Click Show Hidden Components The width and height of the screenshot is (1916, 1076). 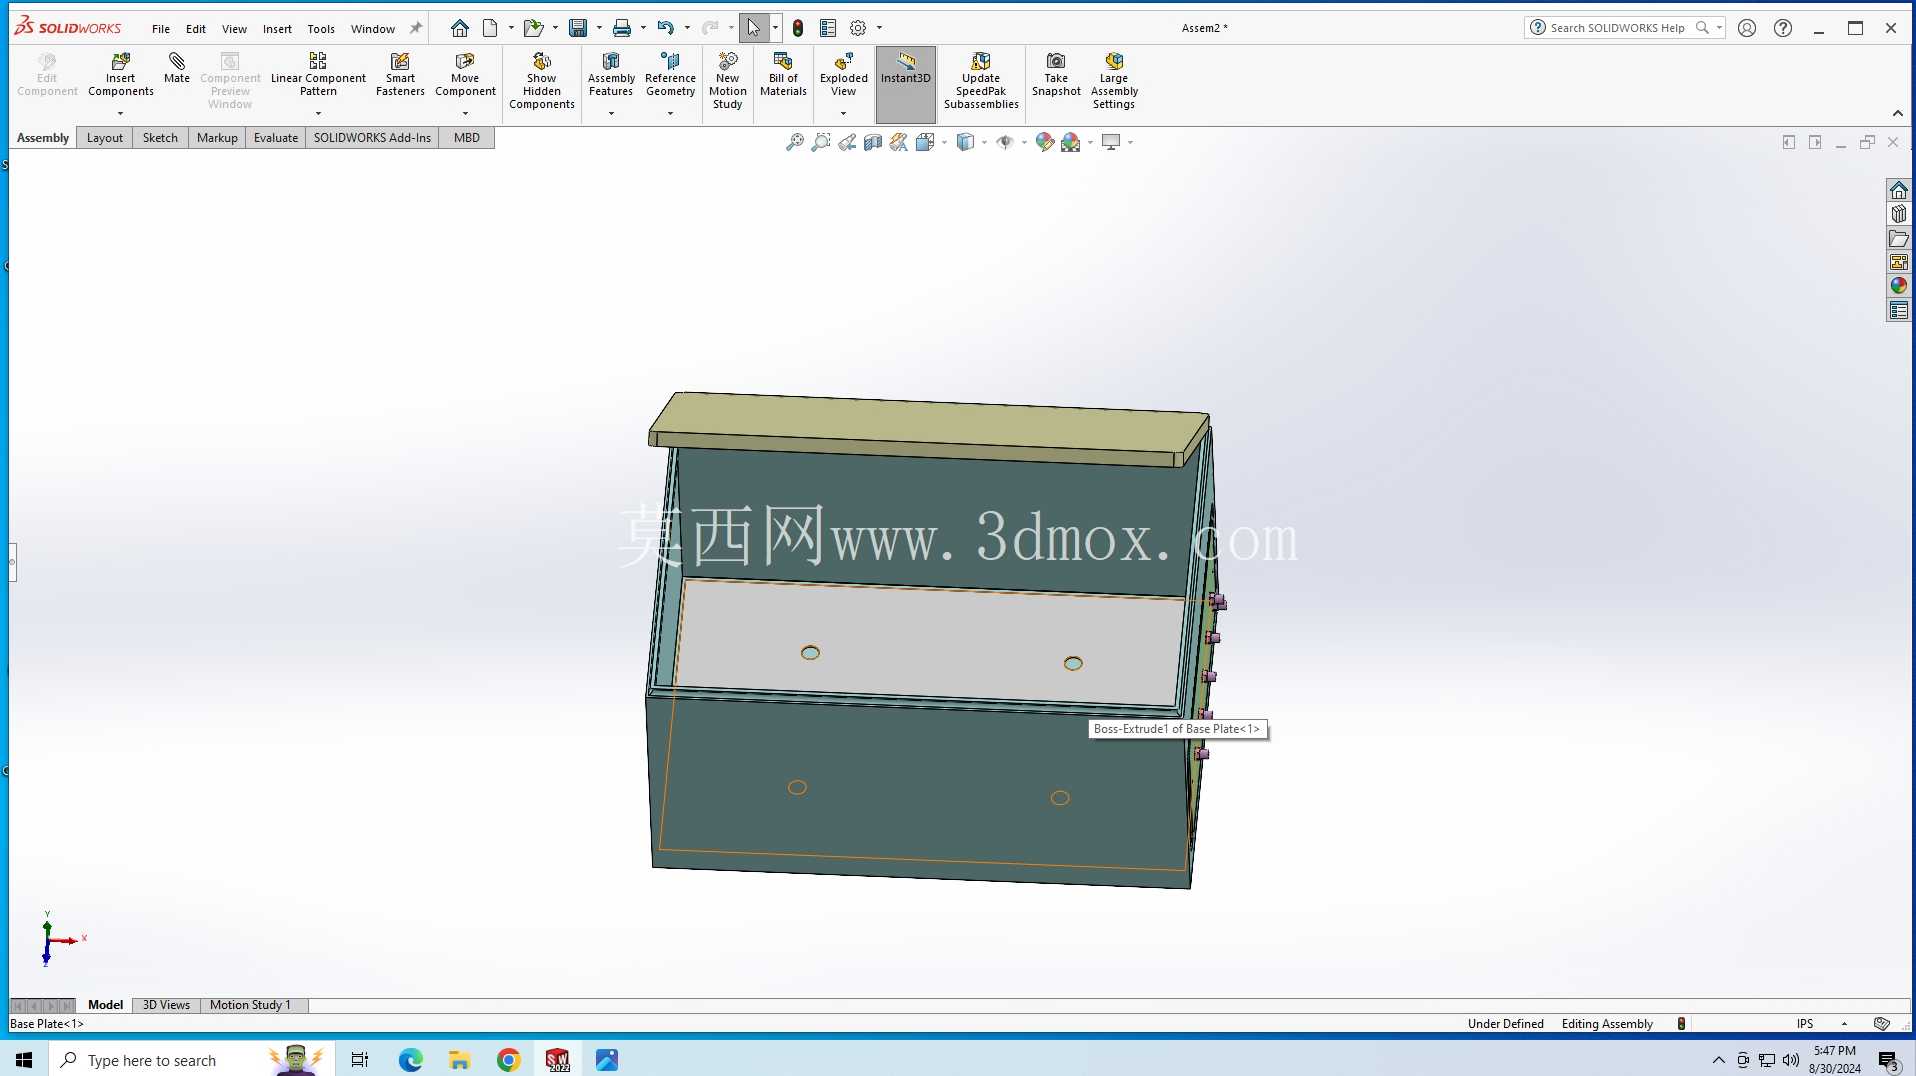[x=542, y=81]
